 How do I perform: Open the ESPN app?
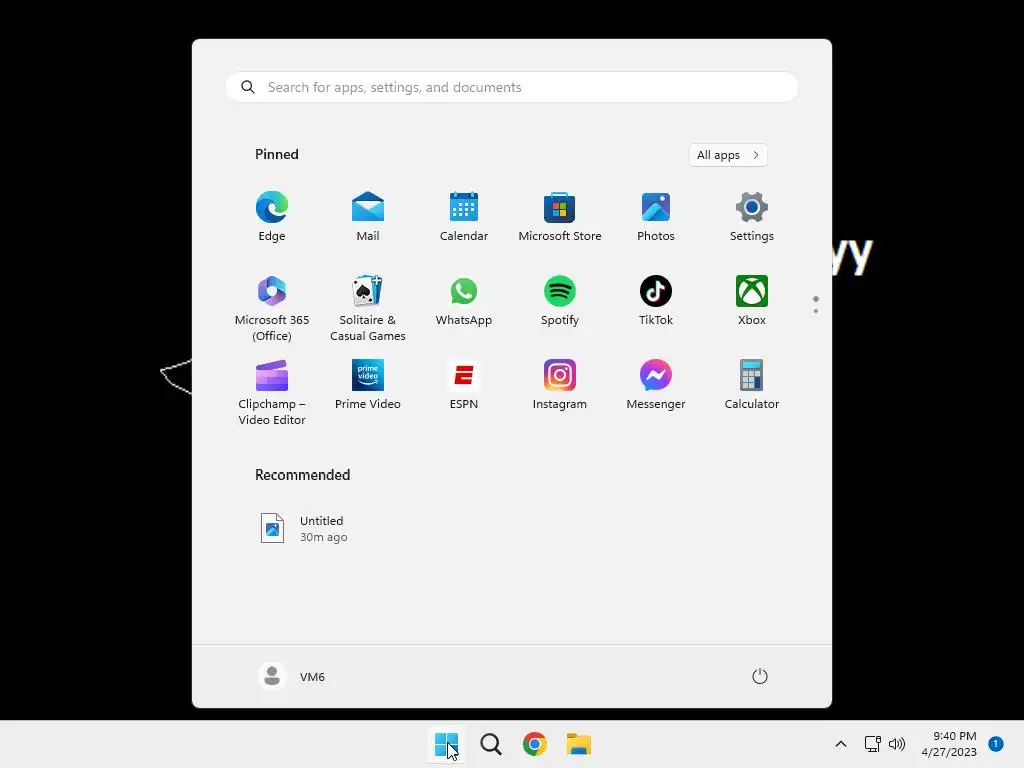click(464, 385)
